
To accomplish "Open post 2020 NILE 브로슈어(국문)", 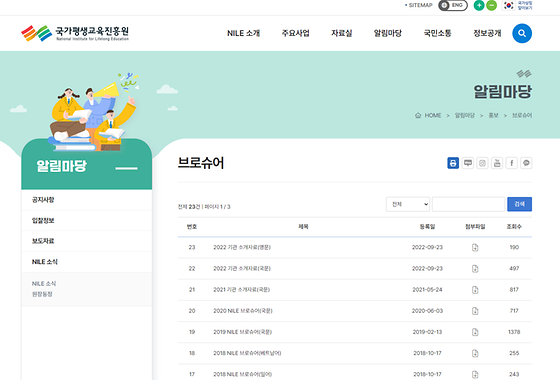I will click(x=243, y=311).
